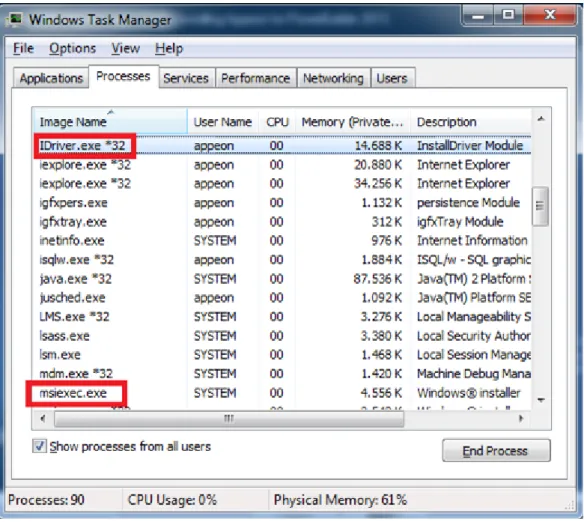This screenshot has height=522, width=584.
Task: Switch to the Services tab
Action: [186, 78]
